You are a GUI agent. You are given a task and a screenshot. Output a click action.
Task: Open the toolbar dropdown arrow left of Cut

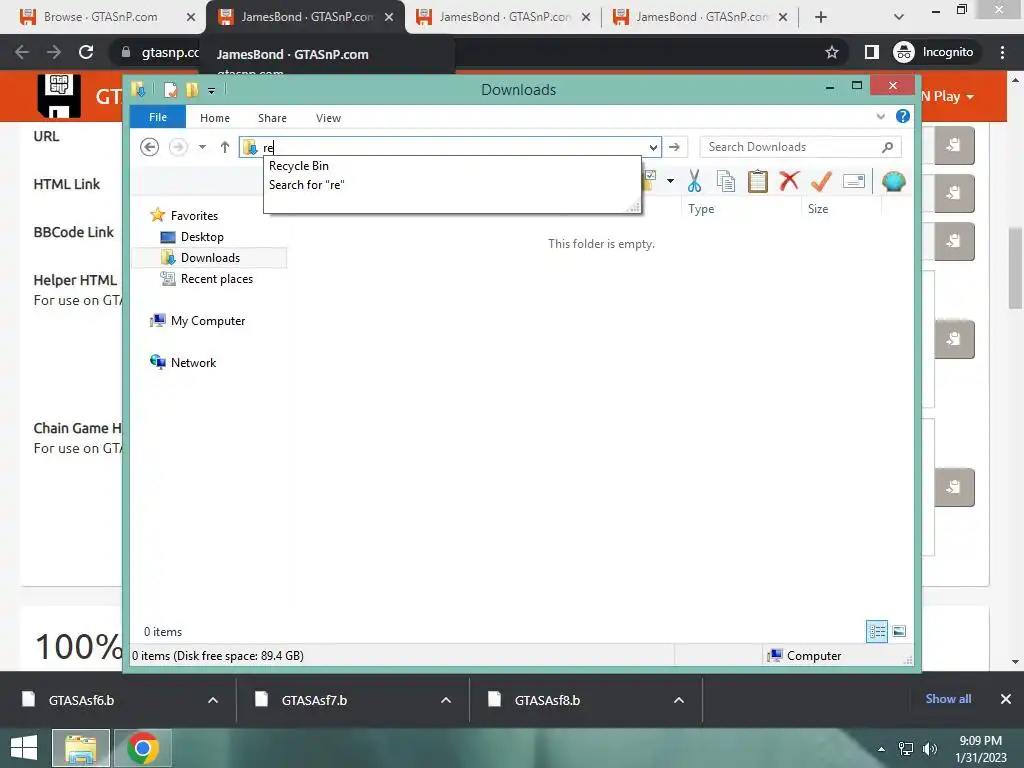pos(670,181)
